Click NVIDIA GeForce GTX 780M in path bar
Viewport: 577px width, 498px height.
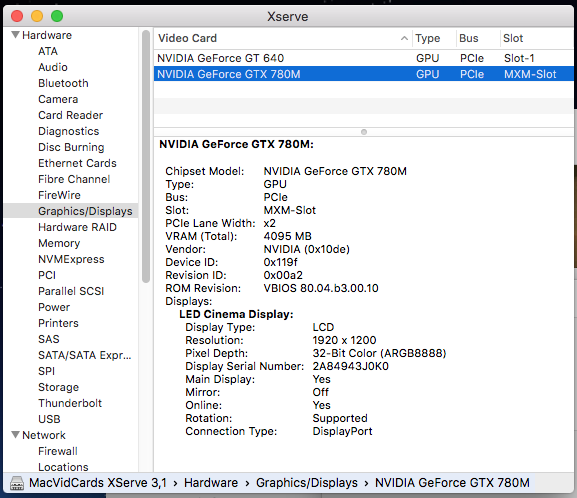tap(452, 483)
